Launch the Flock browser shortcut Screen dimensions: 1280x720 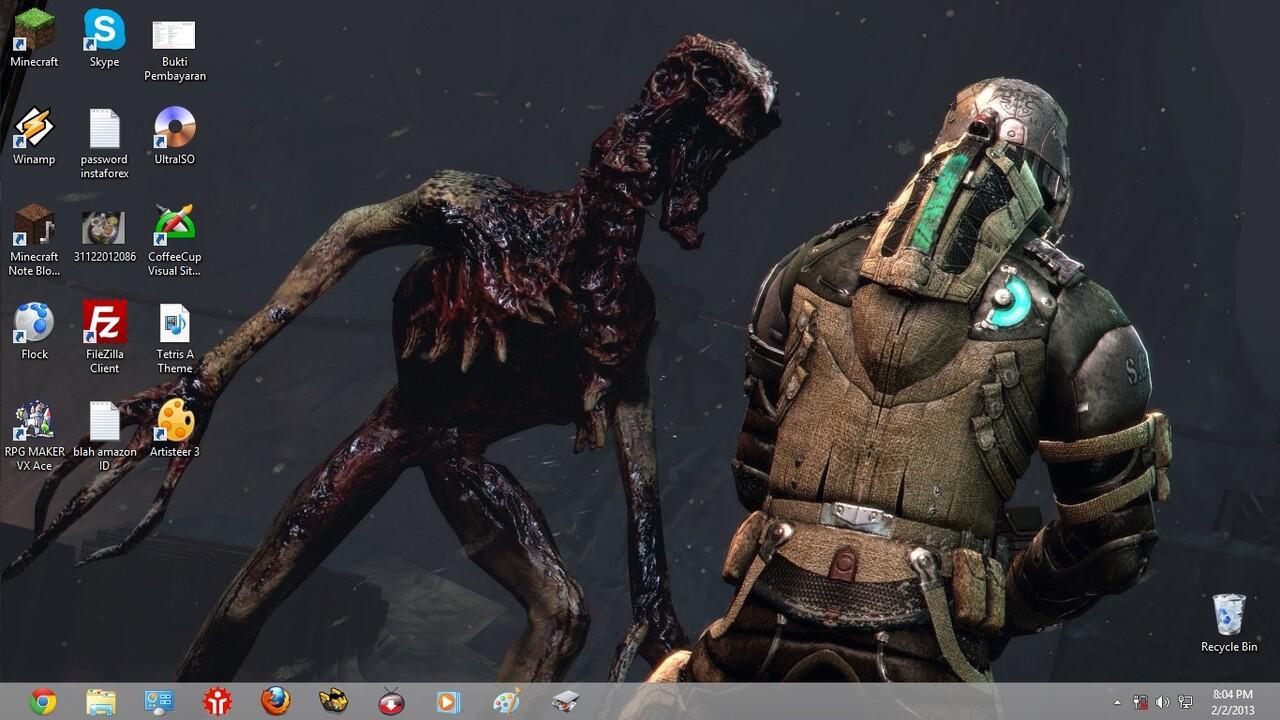34,322
